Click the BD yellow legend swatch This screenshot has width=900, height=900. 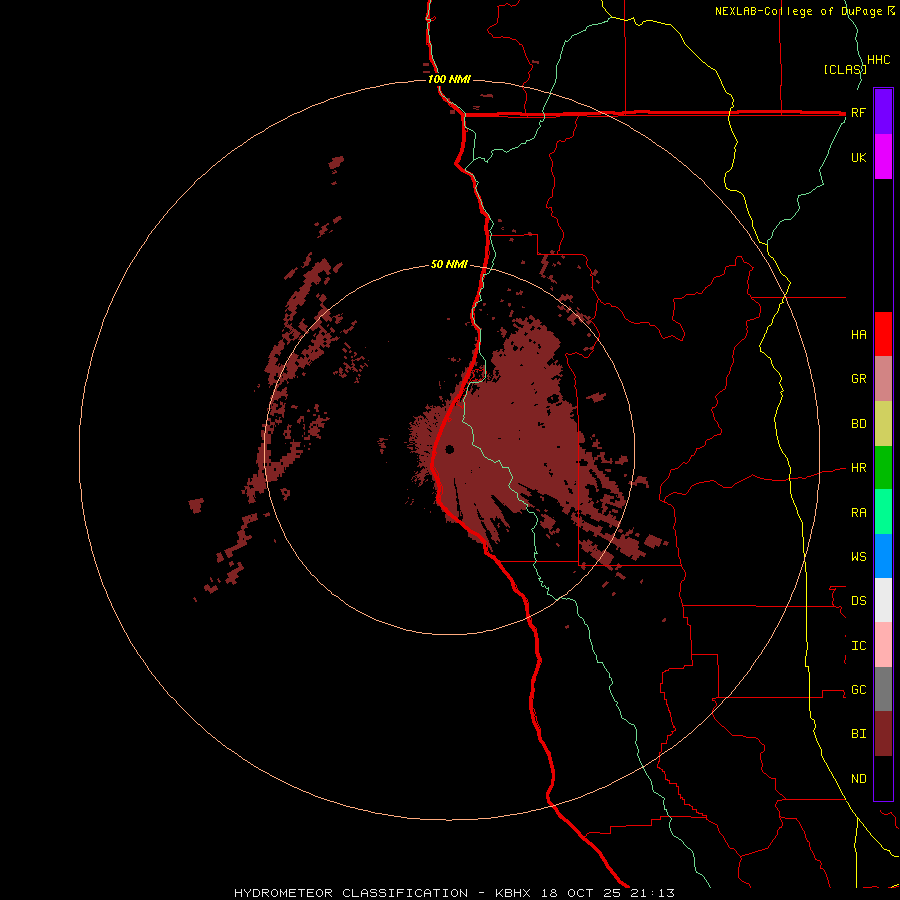click(x=883, y=424)
